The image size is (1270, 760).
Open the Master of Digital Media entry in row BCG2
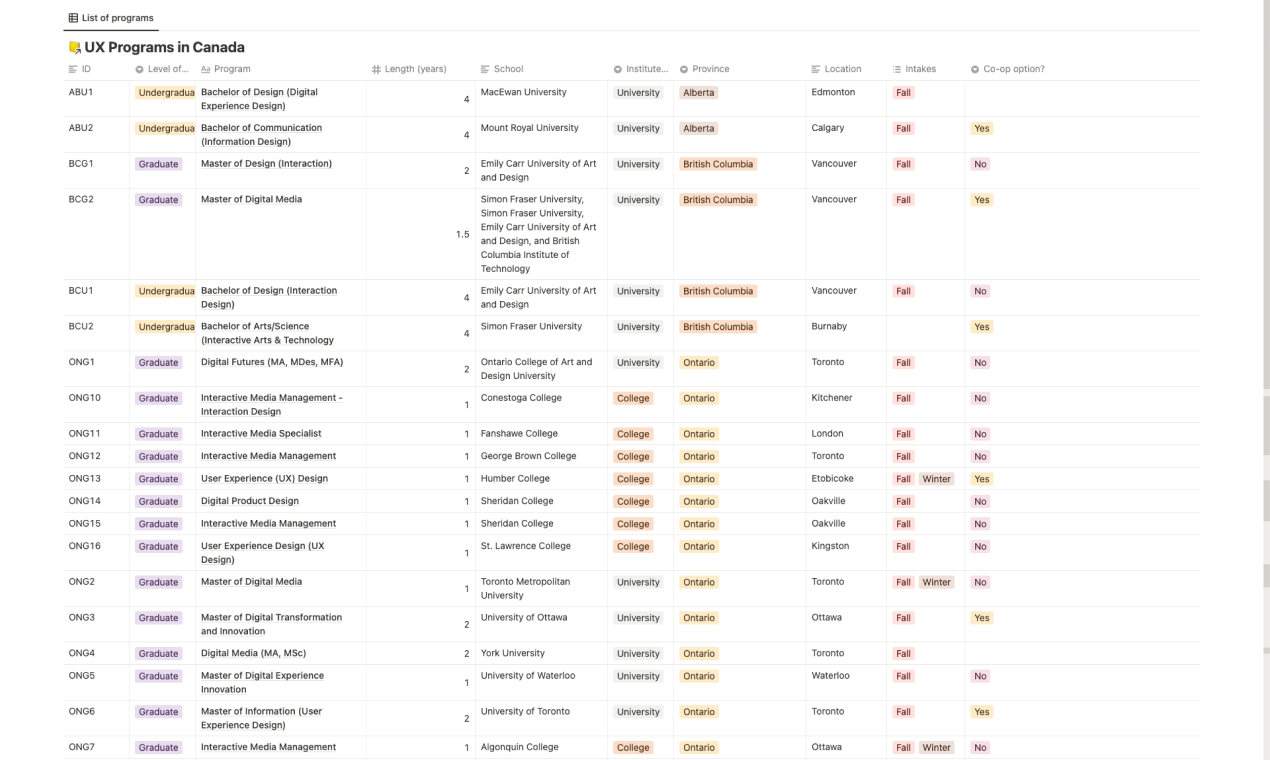pyautogui.click(x=251, y=199)
